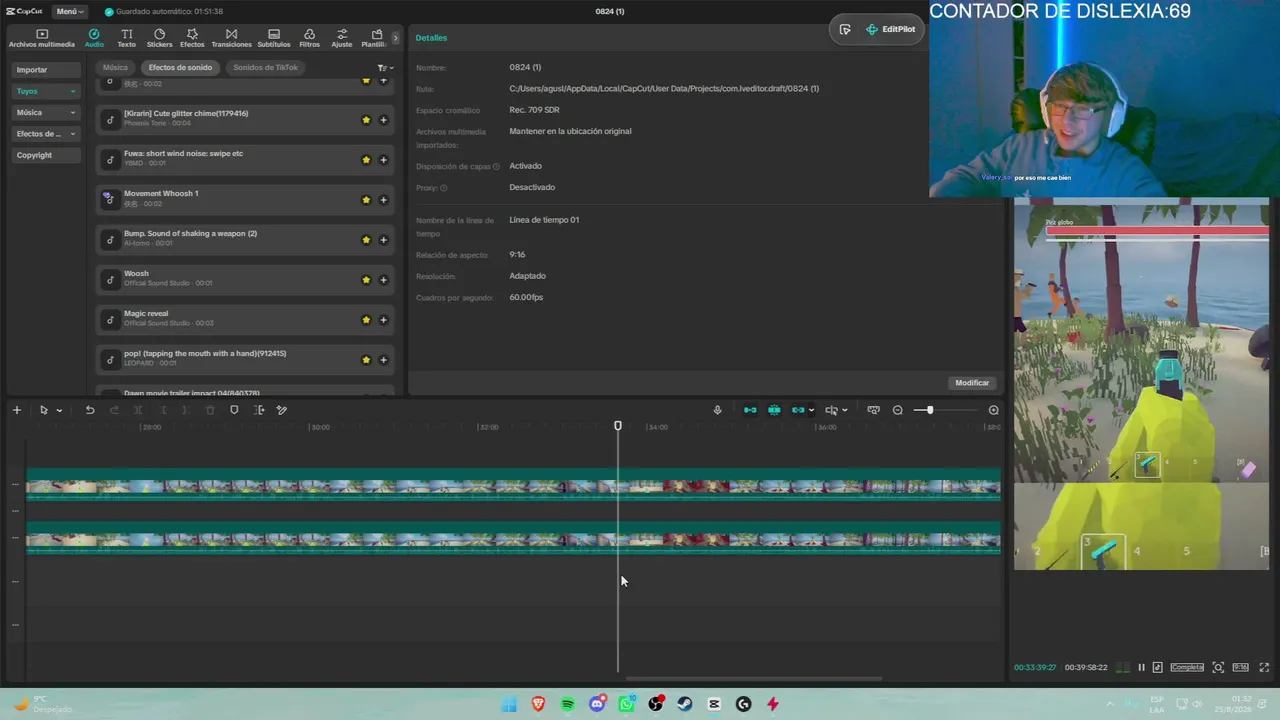
Task: Open the Copyright section
Action: coord(46,155)
